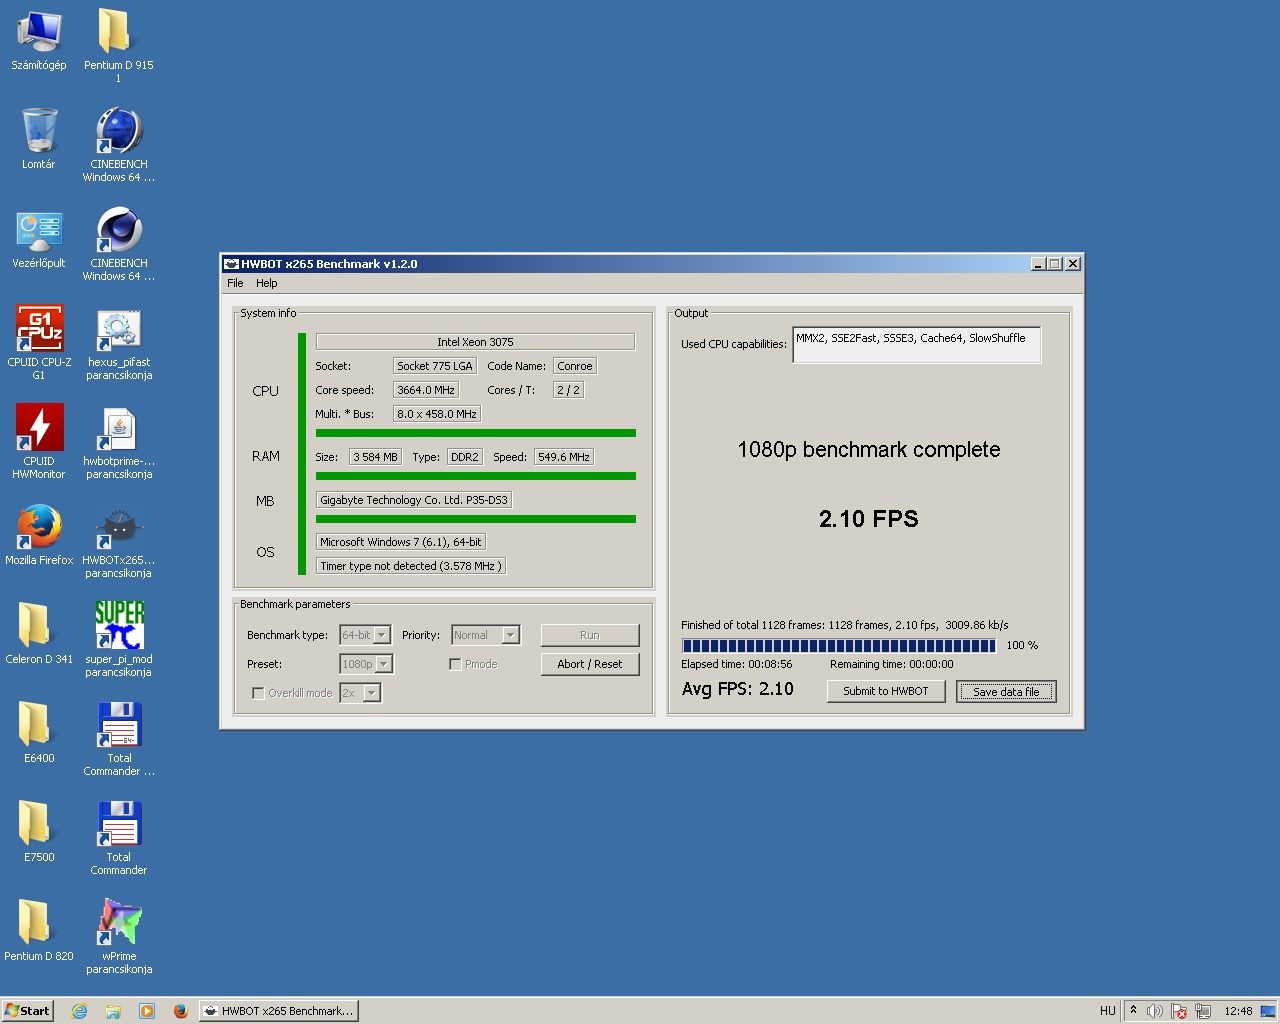1280x1024 pixels.
Task: Open the hexus_pifast parancsikonja shortcut
Action: (x=118, y=343)
